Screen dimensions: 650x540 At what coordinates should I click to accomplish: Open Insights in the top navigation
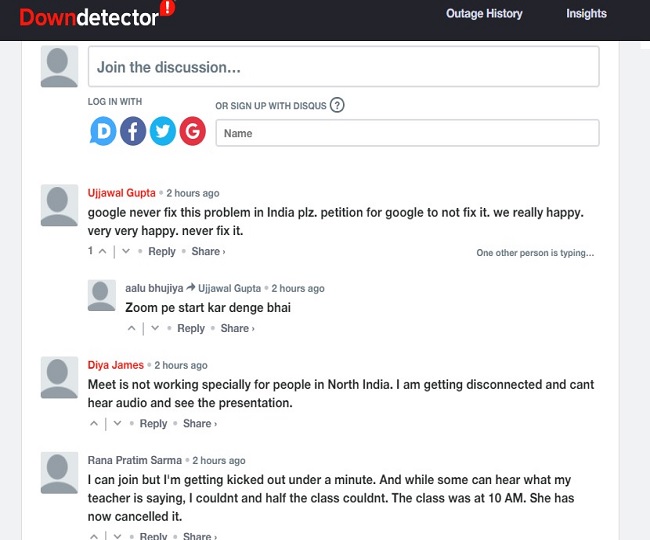586,14
